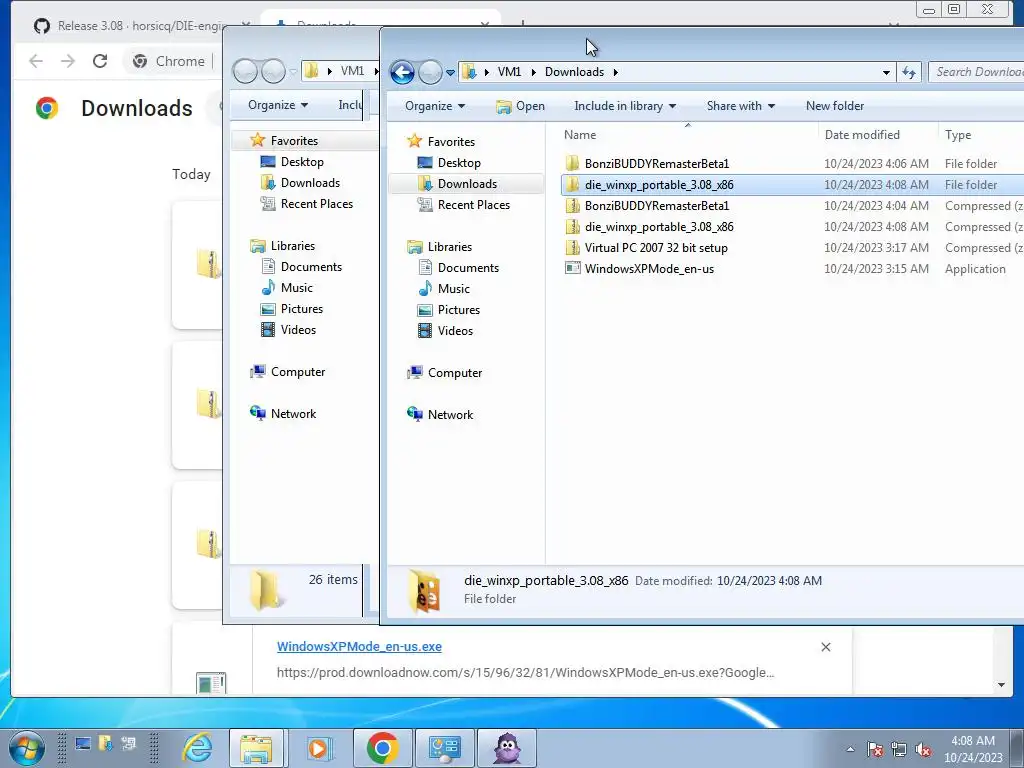Switch to Google Chrome taskbar button
The width and height of the screenshot is (1024, 768).
[383, 748]
